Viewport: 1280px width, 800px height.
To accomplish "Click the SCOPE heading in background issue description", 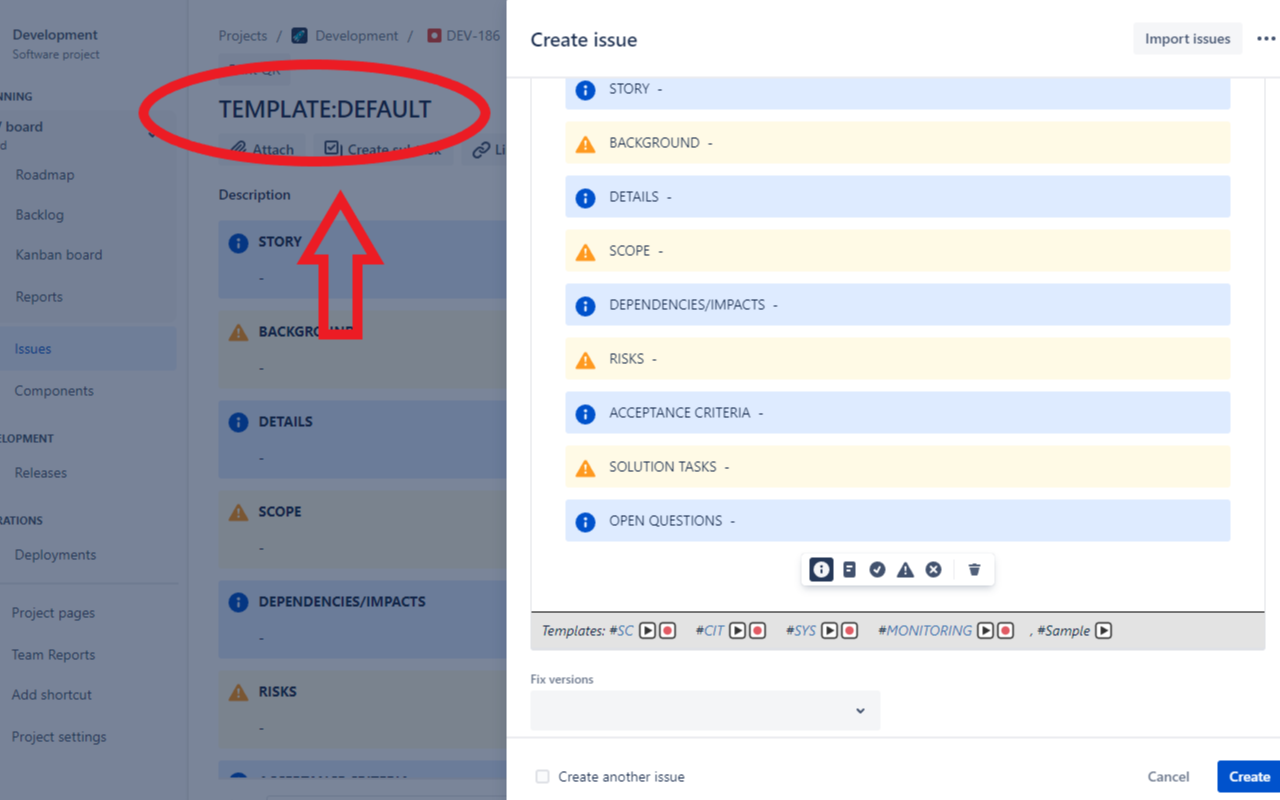I will pos(279,511).
